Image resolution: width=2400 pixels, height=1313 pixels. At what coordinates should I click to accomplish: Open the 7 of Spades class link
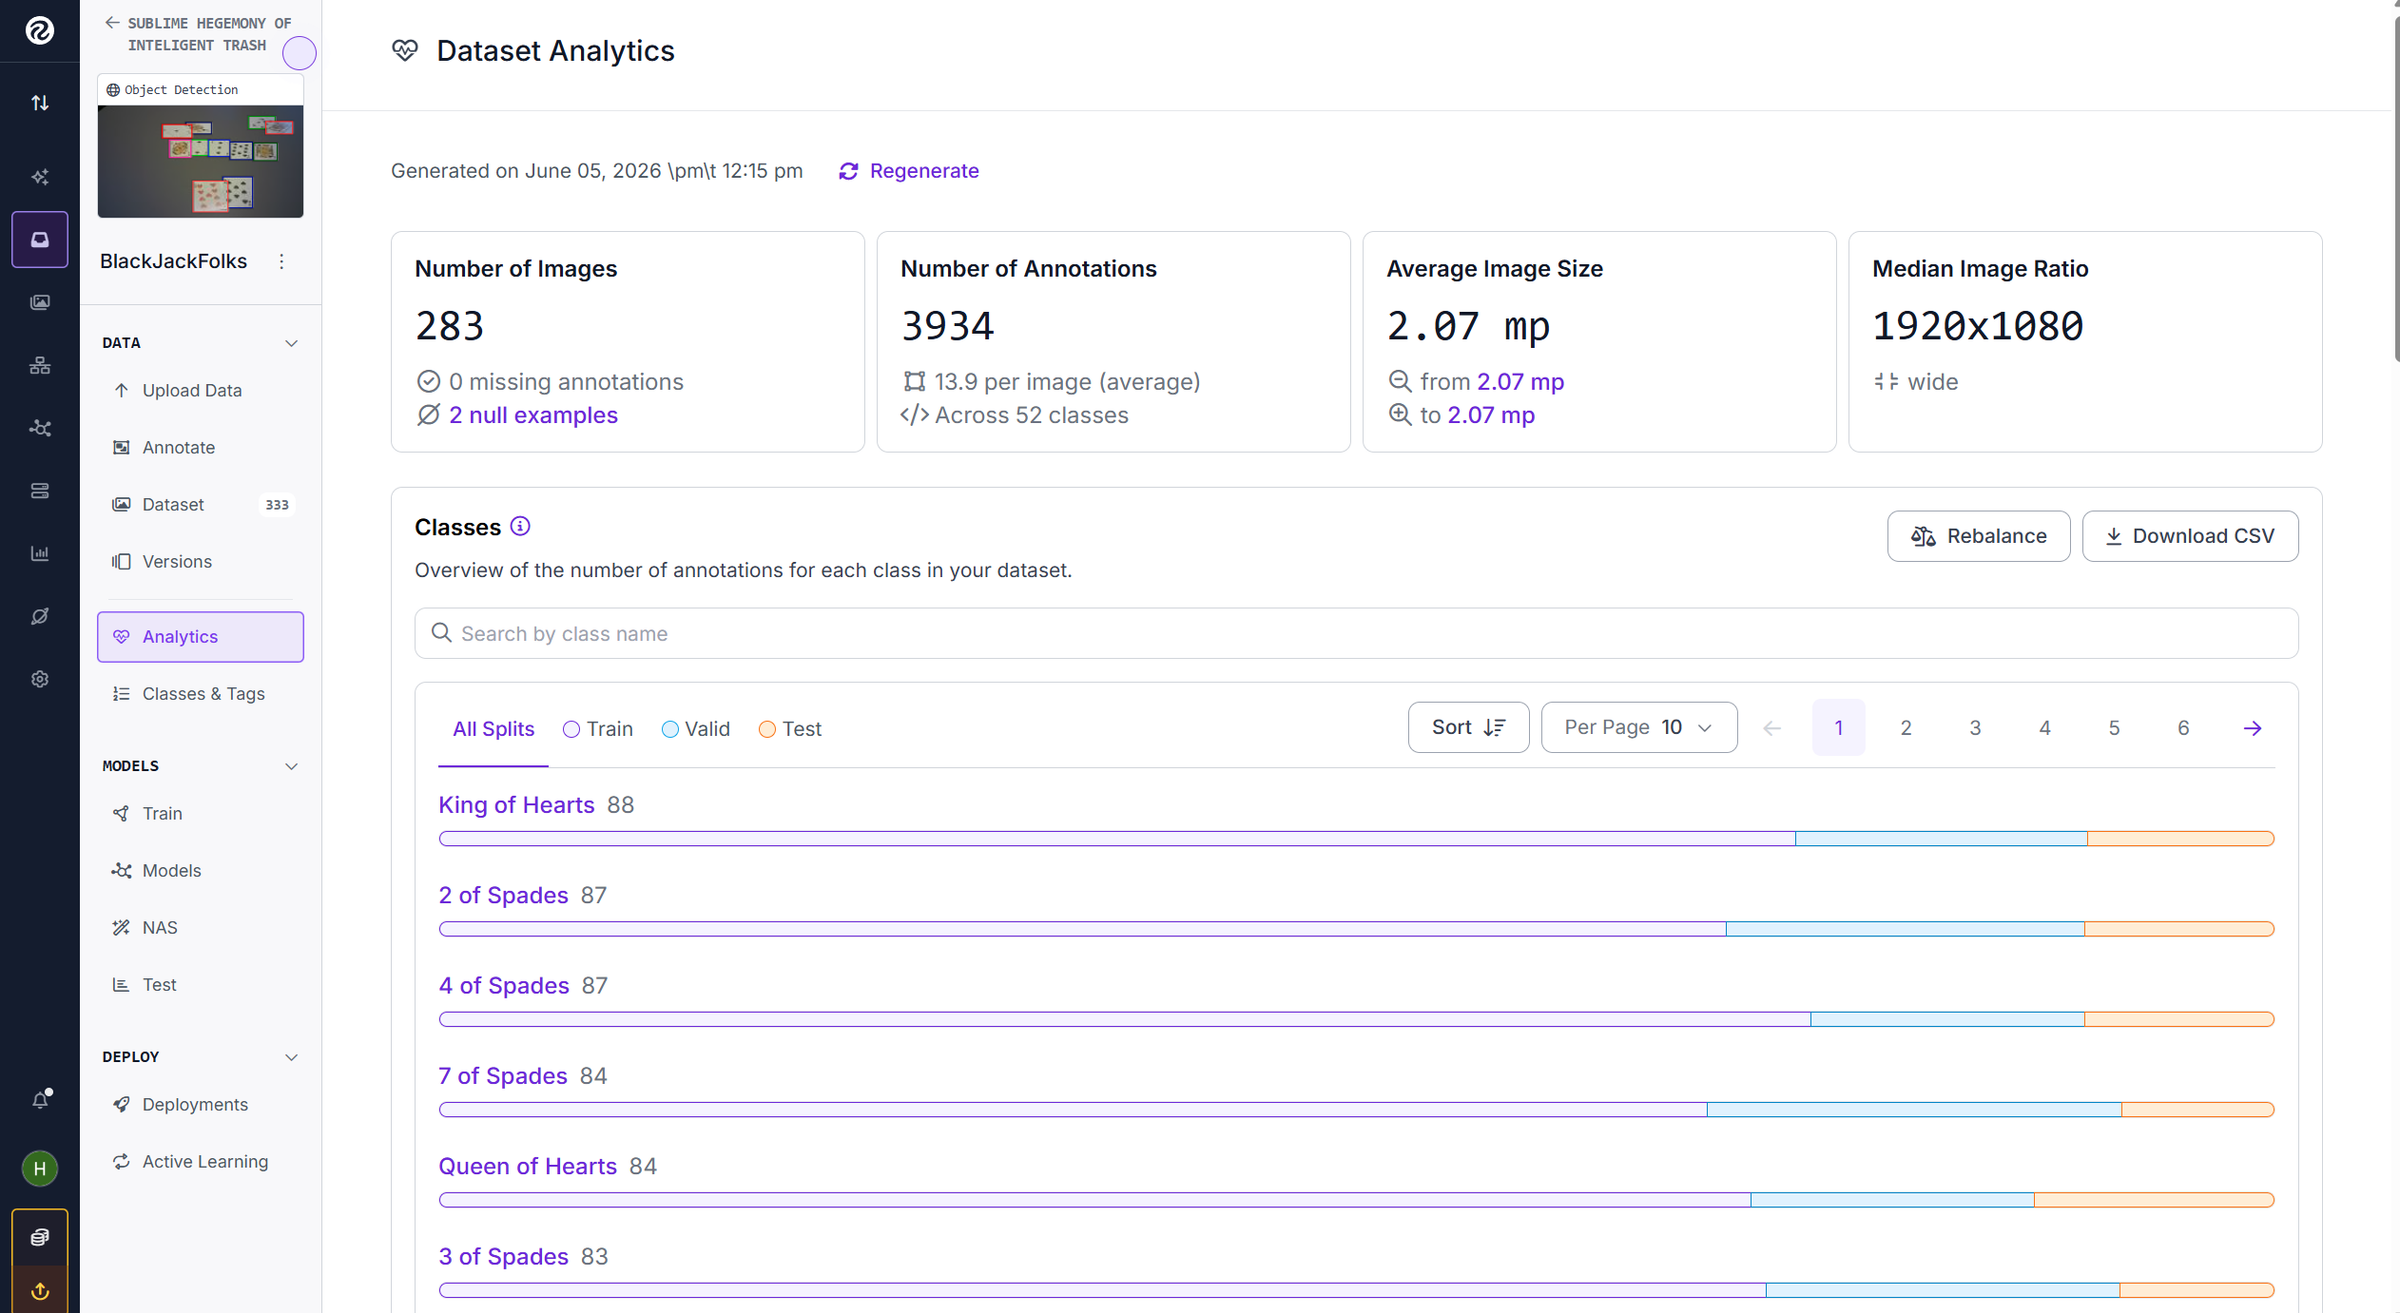[x=503, y=1076]
